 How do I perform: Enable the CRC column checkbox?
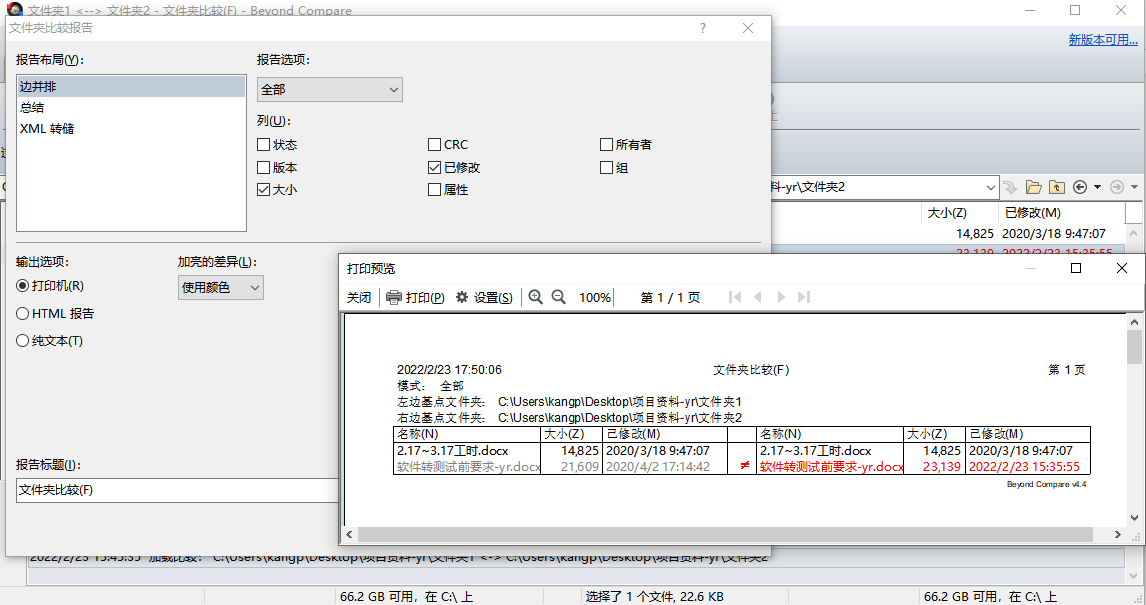coord(434,145)
